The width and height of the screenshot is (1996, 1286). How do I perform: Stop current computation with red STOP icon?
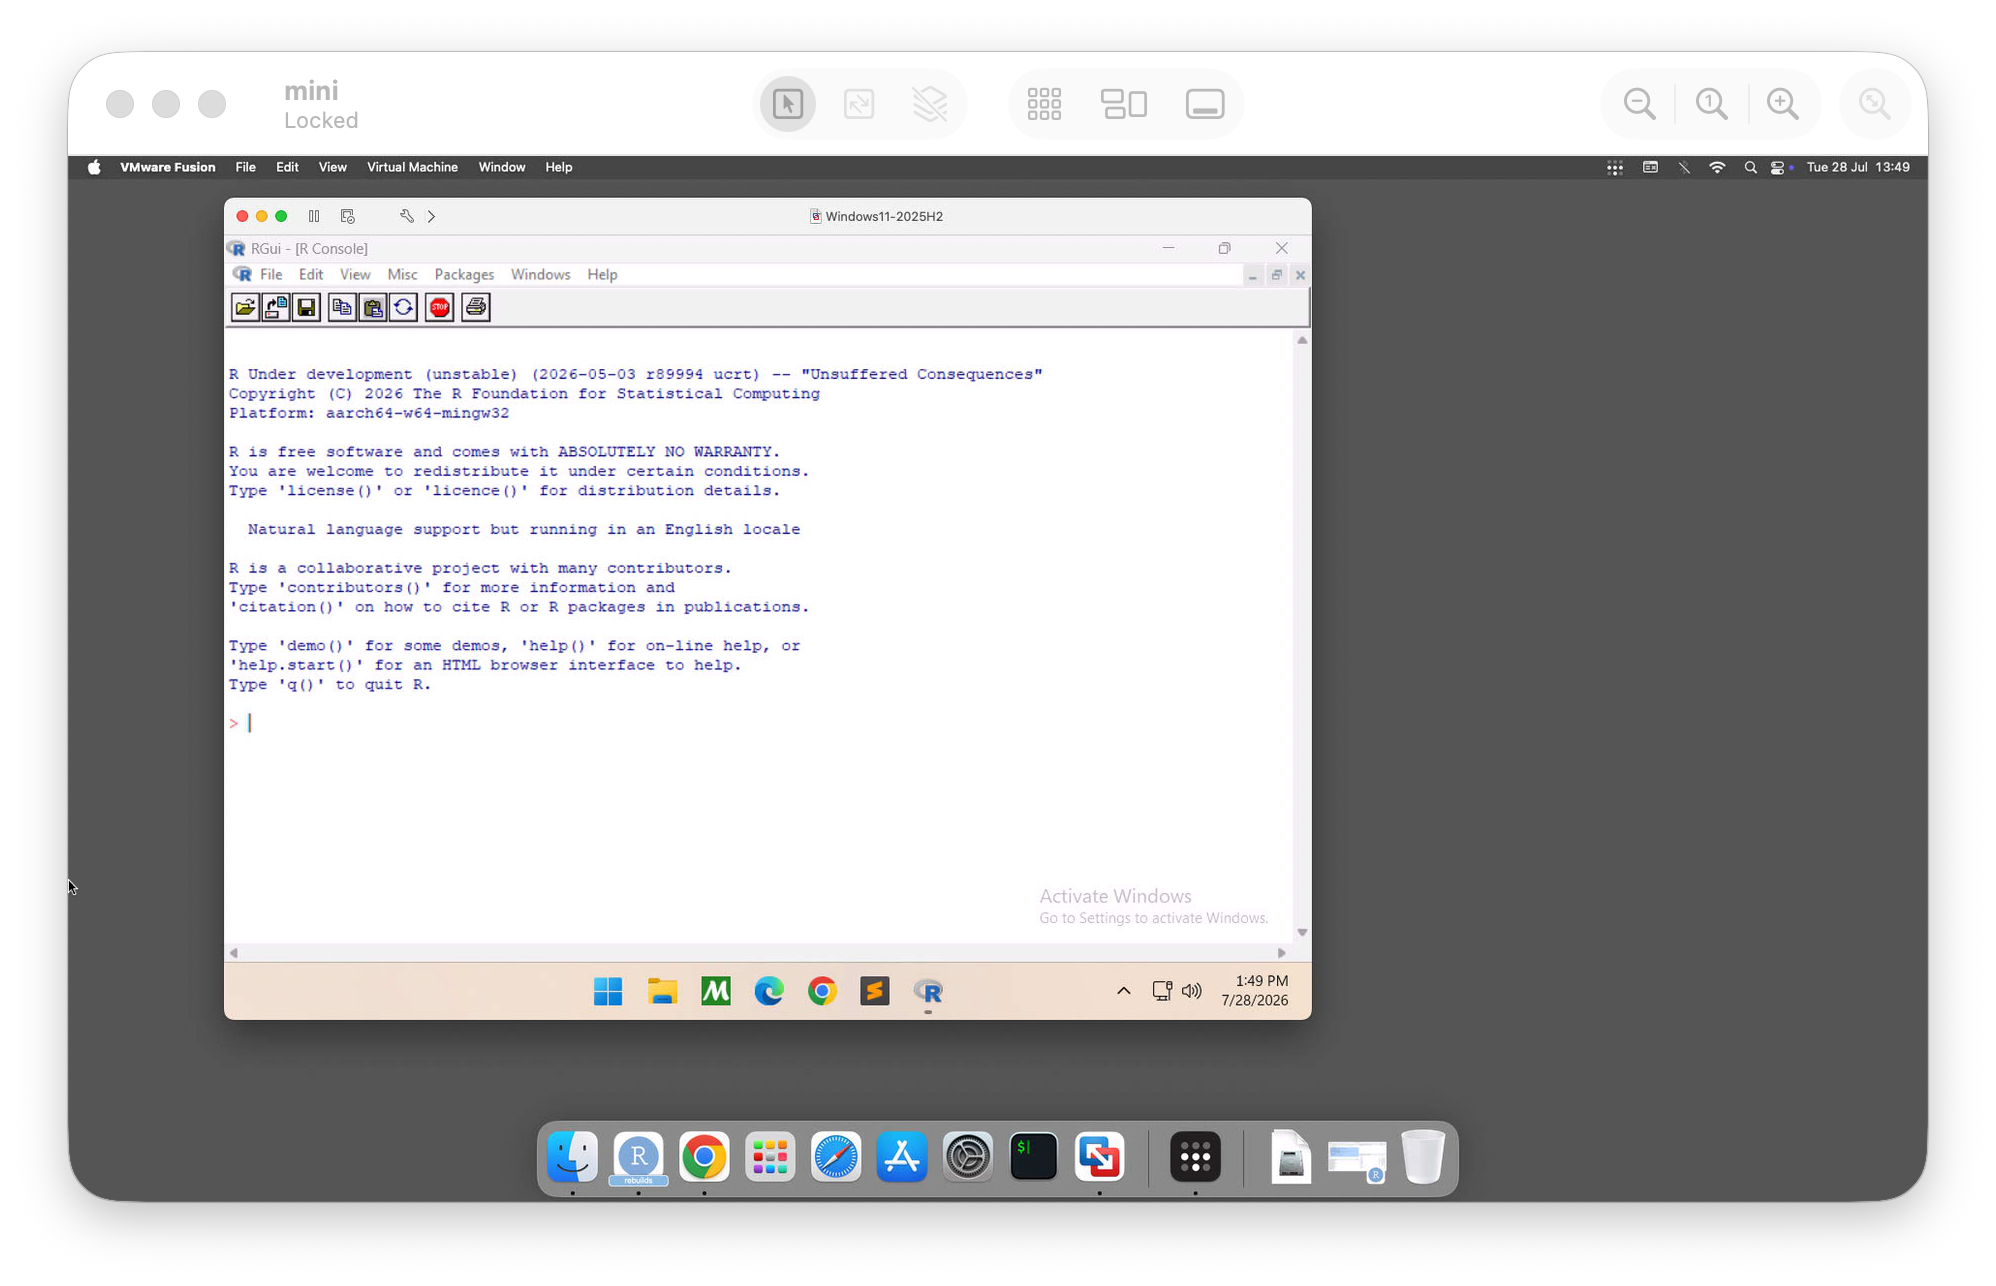tap(439, 307)
